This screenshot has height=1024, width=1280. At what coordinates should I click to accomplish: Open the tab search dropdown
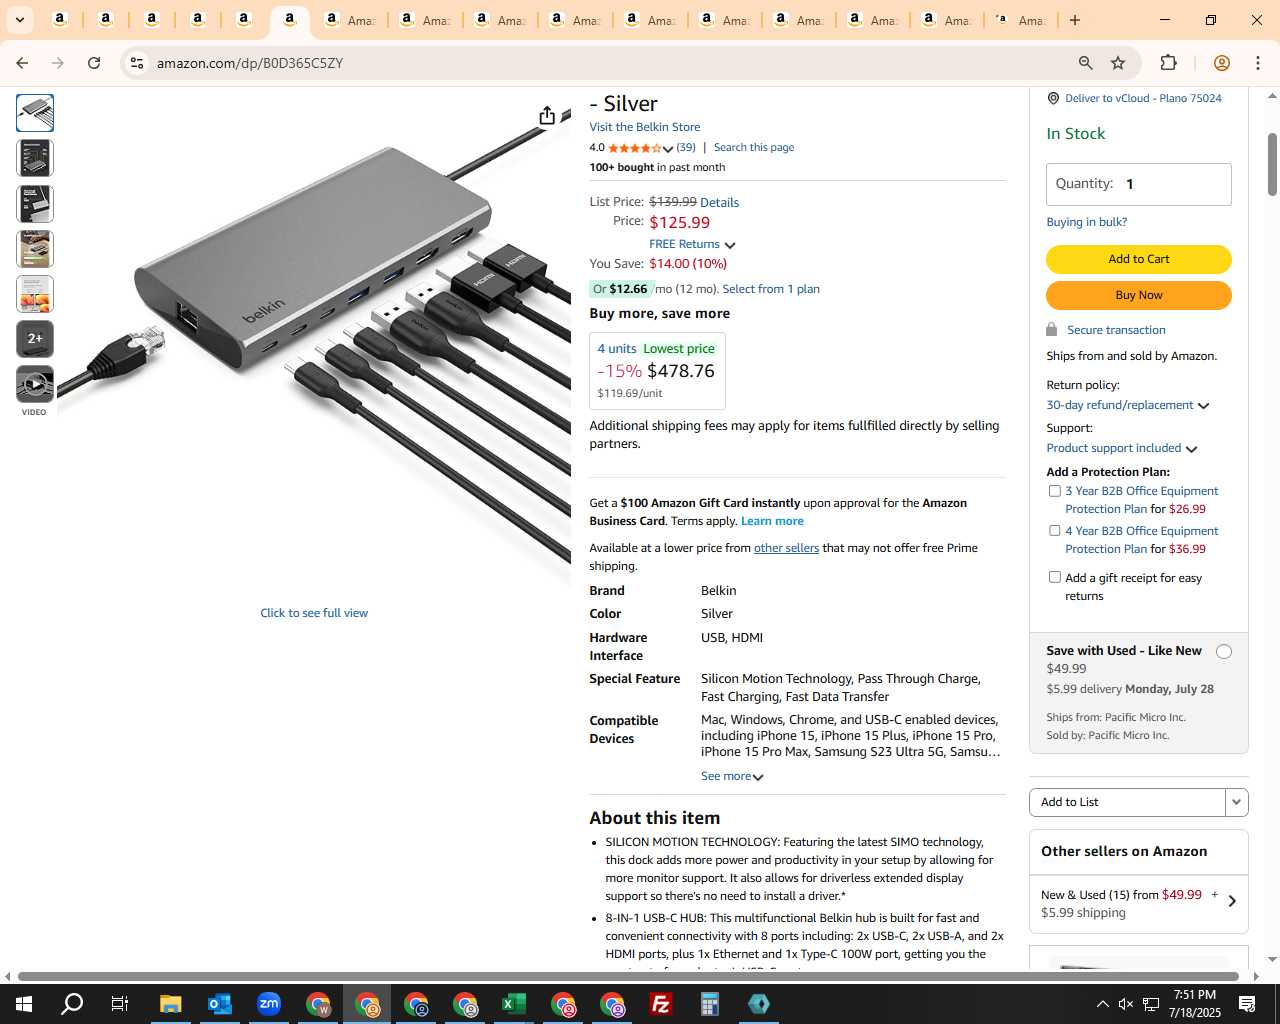20,20
